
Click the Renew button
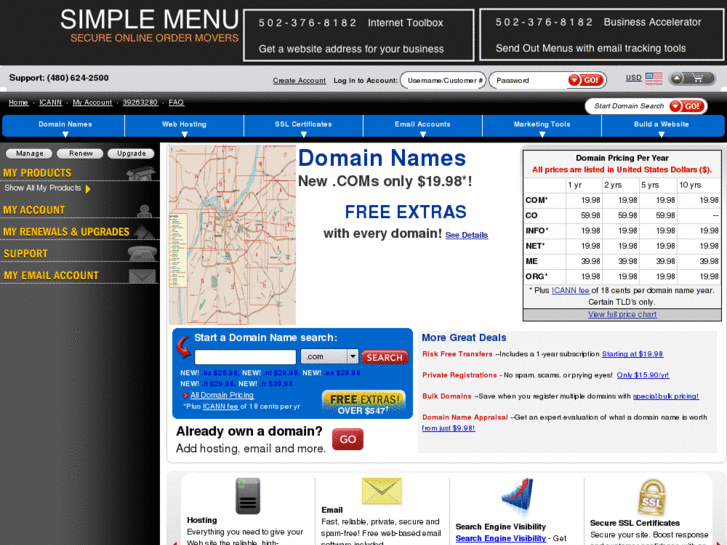pos(80,154)
